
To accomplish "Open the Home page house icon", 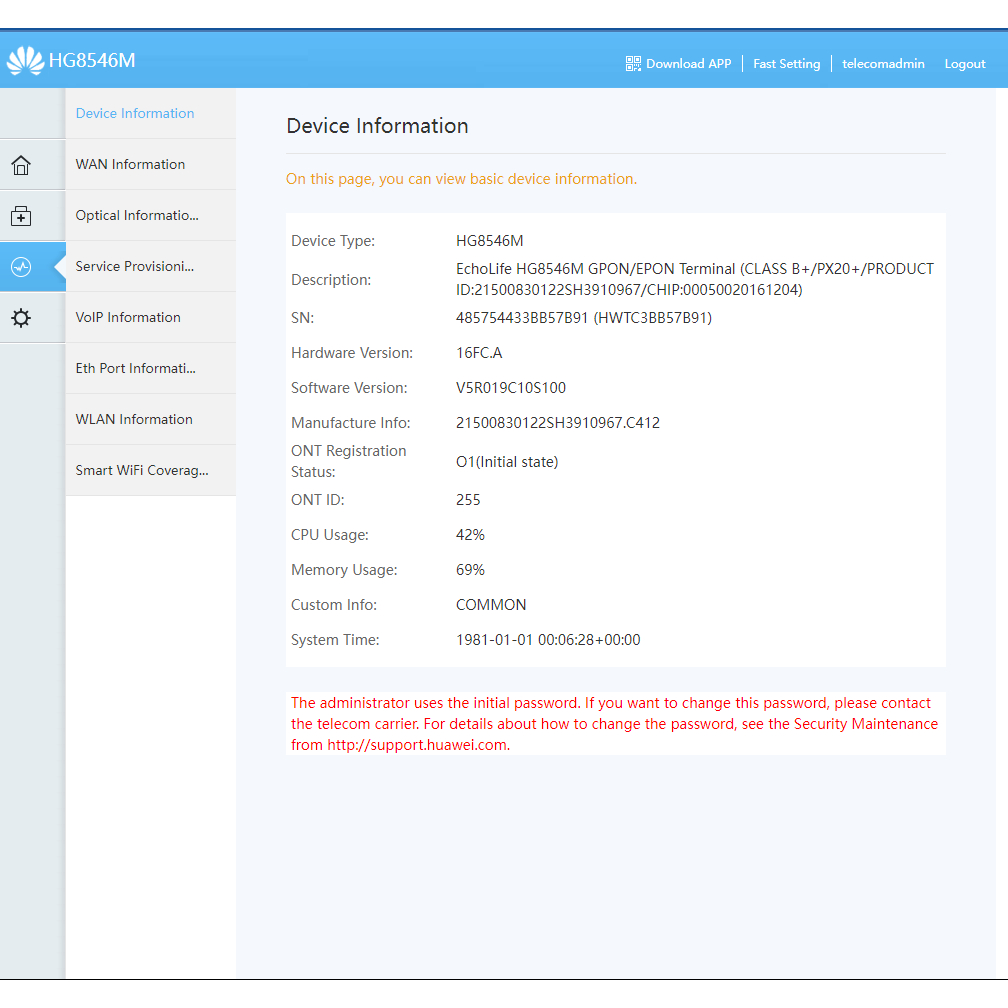I will pos(21,165).
